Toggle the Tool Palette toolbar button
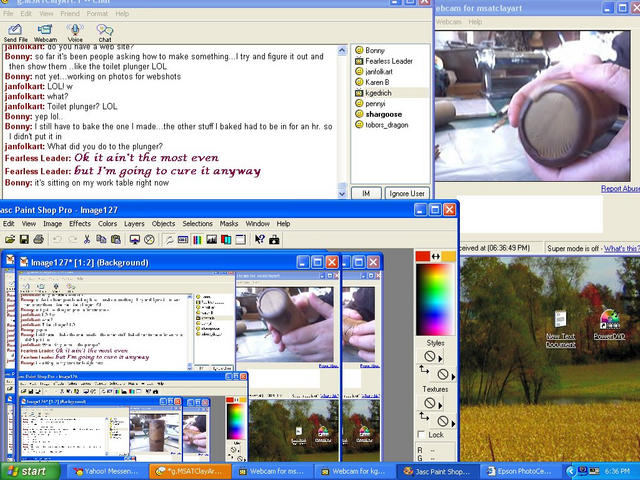This screenshot has width=640, height=480. coord(169,240)
